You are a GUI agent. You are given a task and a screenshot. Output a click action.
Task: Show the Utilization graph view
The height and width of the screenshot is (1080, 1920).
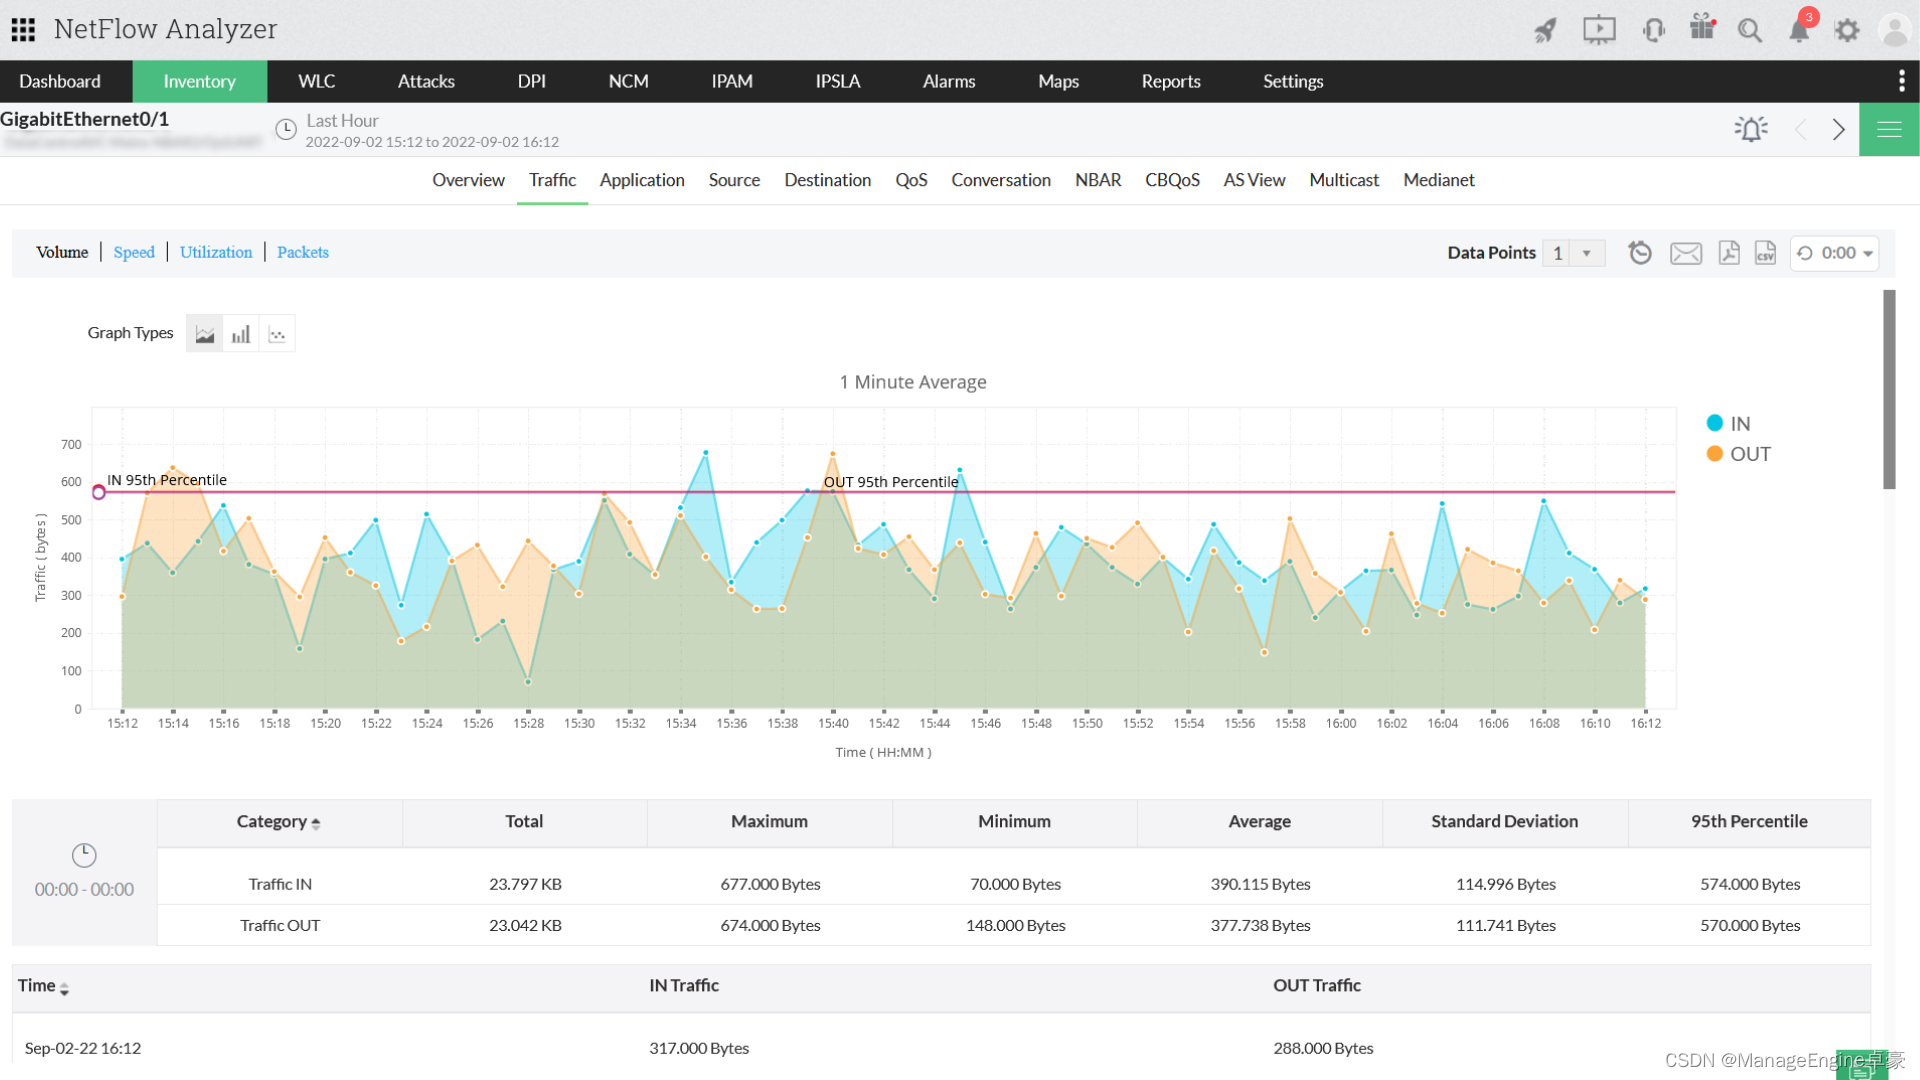coord(216,252)
